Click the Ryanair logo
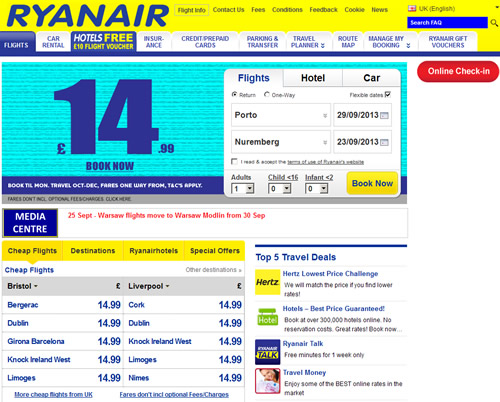 pyautogui.click(x=88, y=16)
